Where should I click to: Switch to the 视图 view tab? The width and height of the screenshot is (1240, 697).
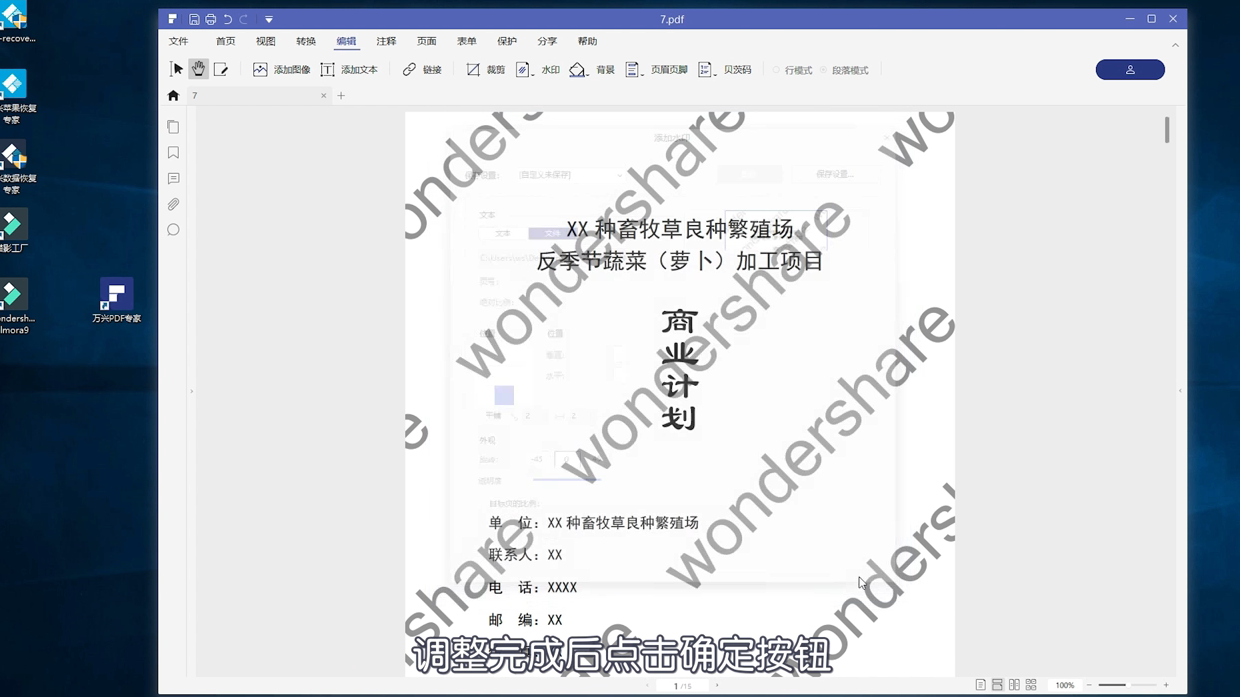point(266,41)
